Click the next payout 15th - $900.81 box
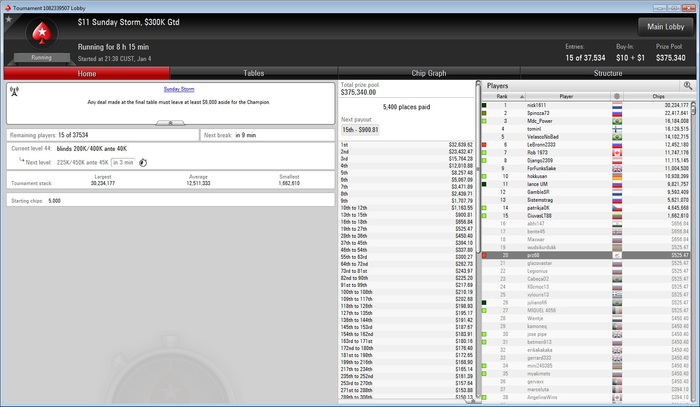 (360, 130)
